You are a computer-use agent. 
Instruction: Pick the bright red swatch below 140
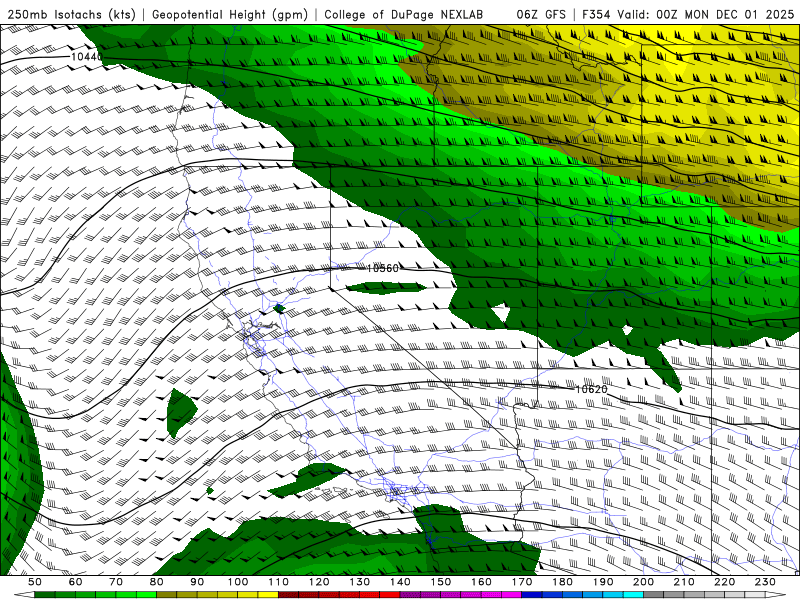(x=390, y=594)
